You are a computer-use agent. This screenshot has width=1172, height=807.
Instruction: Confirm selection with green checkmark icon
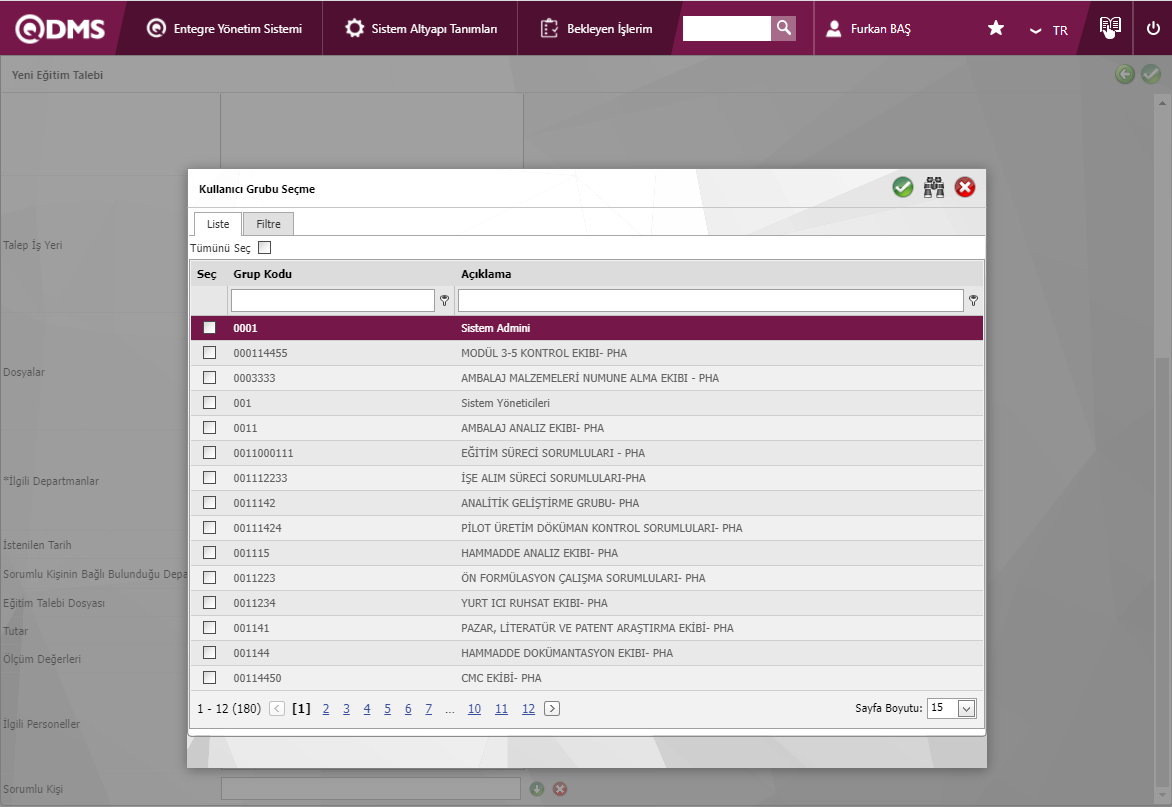(x=903, y=187)
